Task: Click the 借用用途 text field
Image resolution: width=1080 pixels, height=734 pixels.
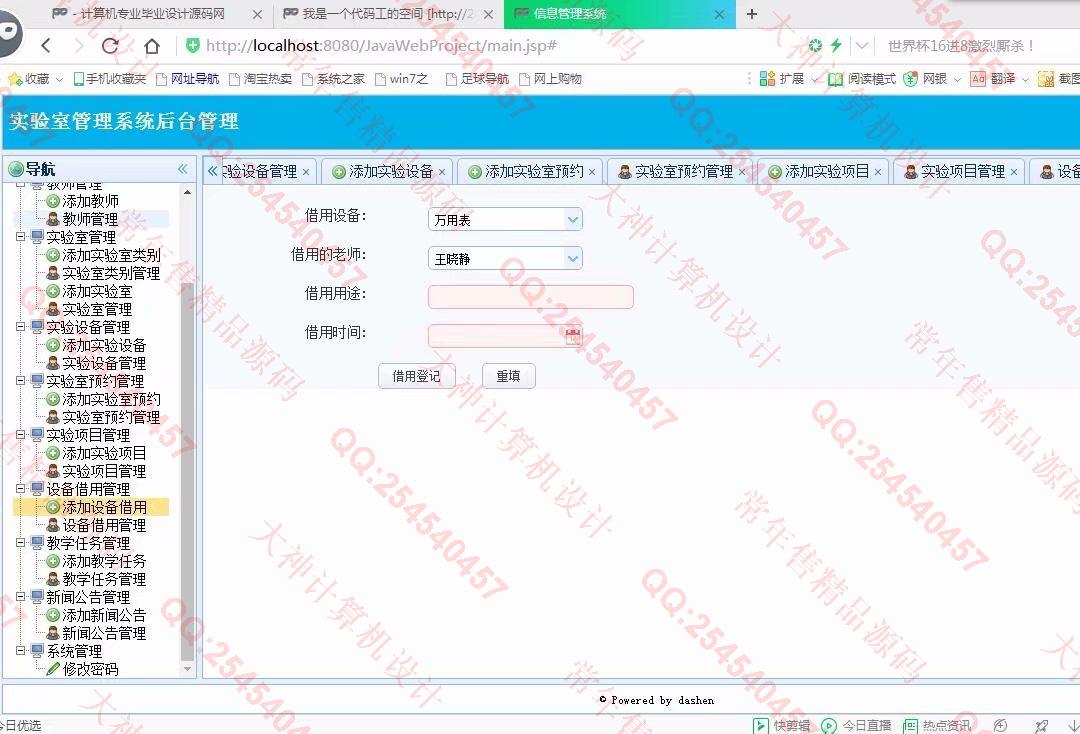Action: [530, 297]
